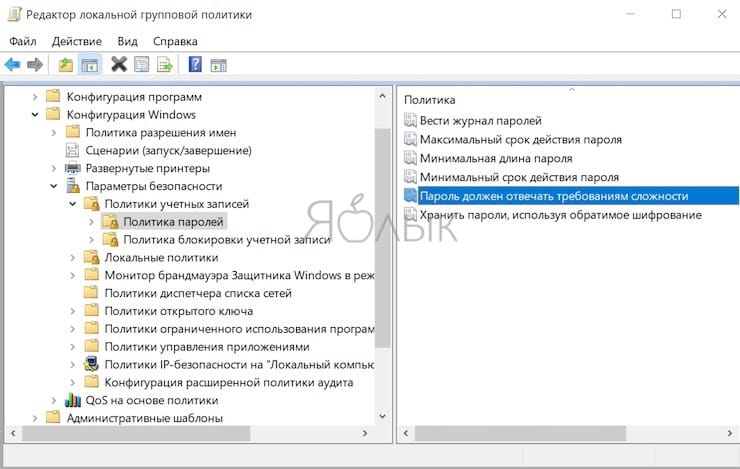Select Конфигурация расширенной политики аудита item
Screen dimensions: 740x469
[228, 382]
